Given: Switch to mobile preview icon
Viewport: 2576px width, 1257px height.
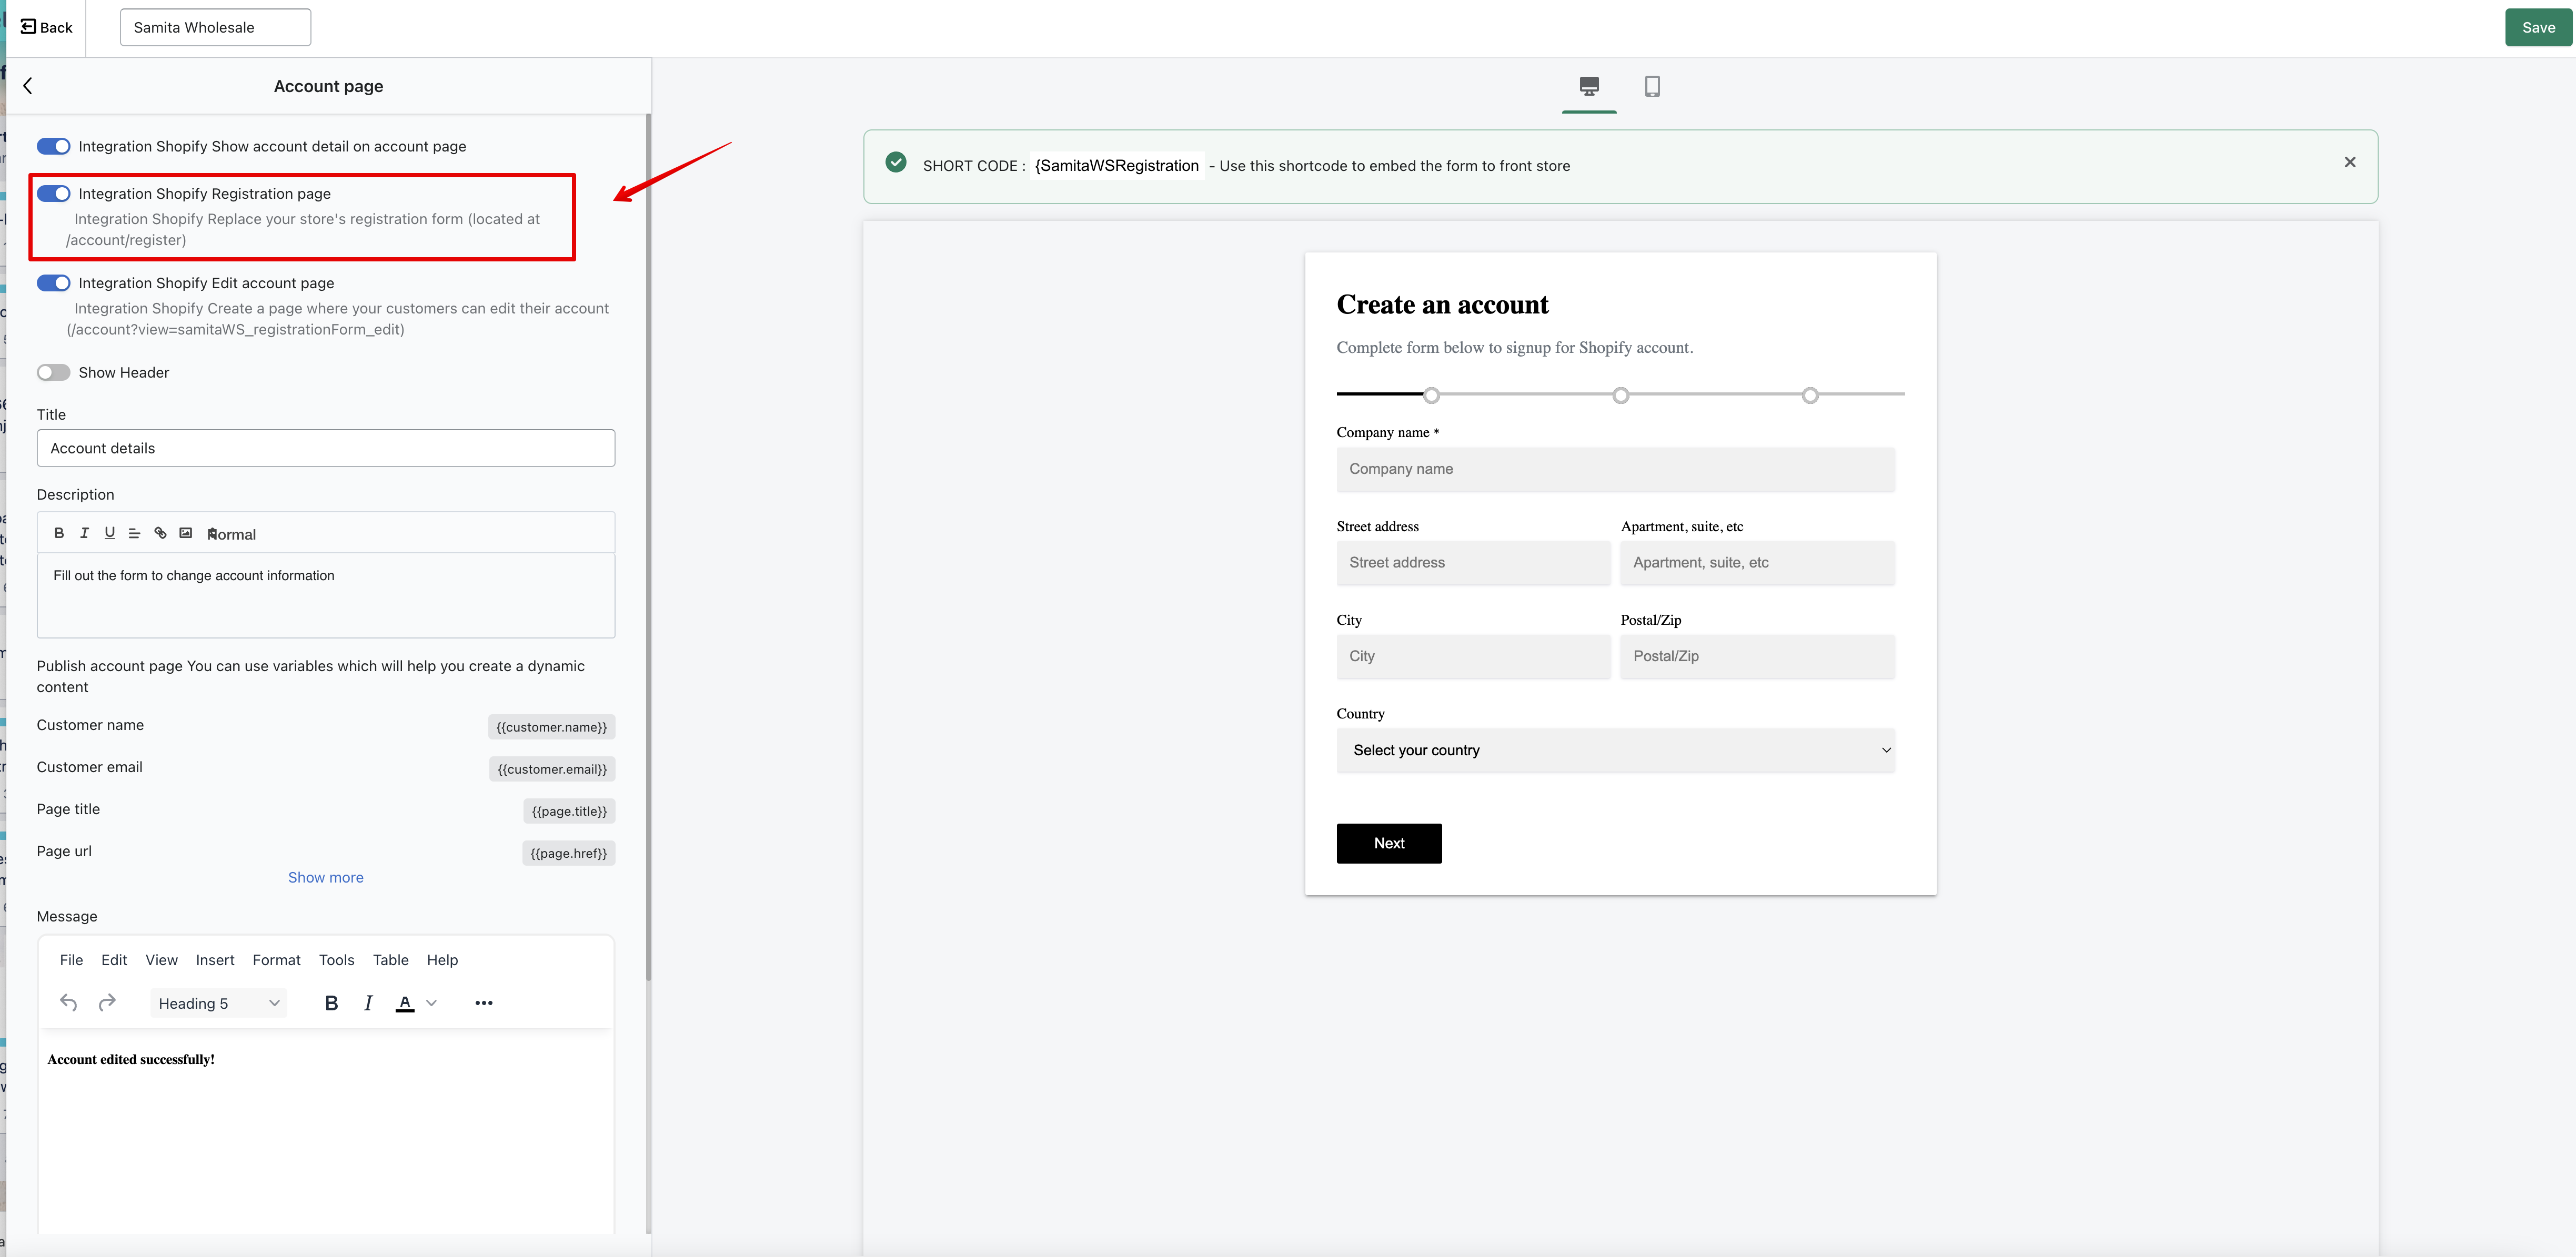Looking at the screenshot, I should tap(1652, 86).
